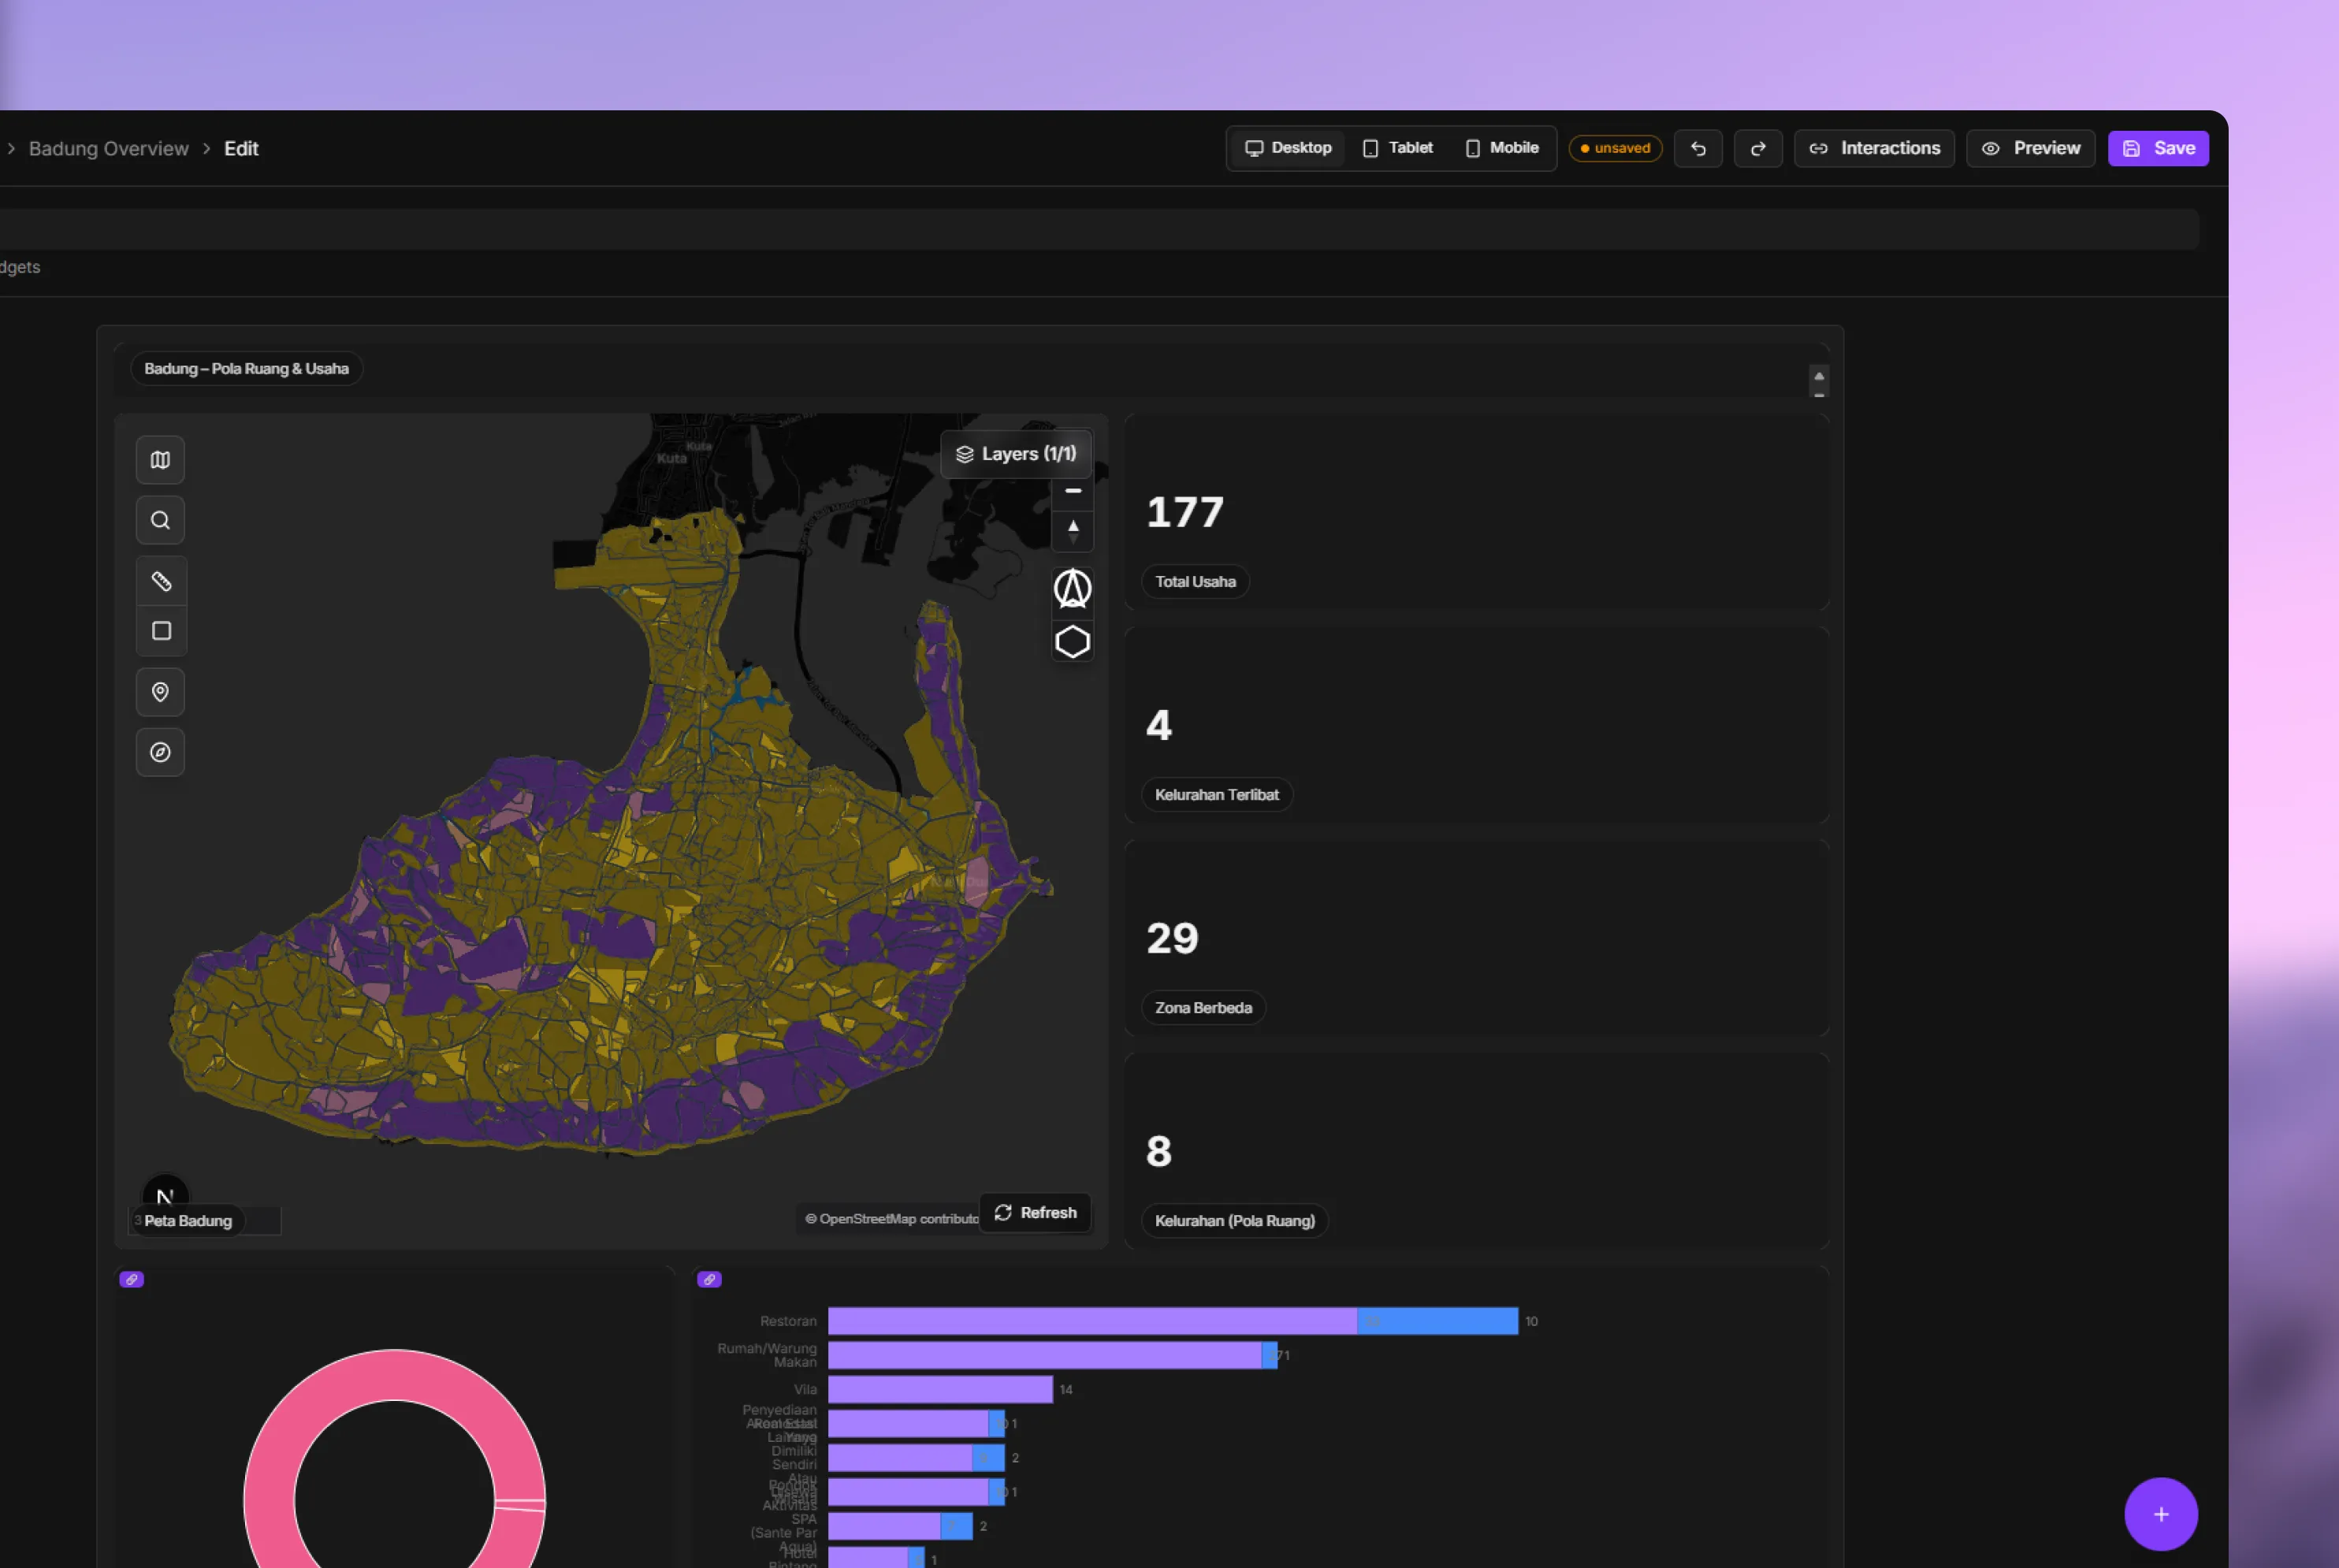Save the dashboard

2158,148
